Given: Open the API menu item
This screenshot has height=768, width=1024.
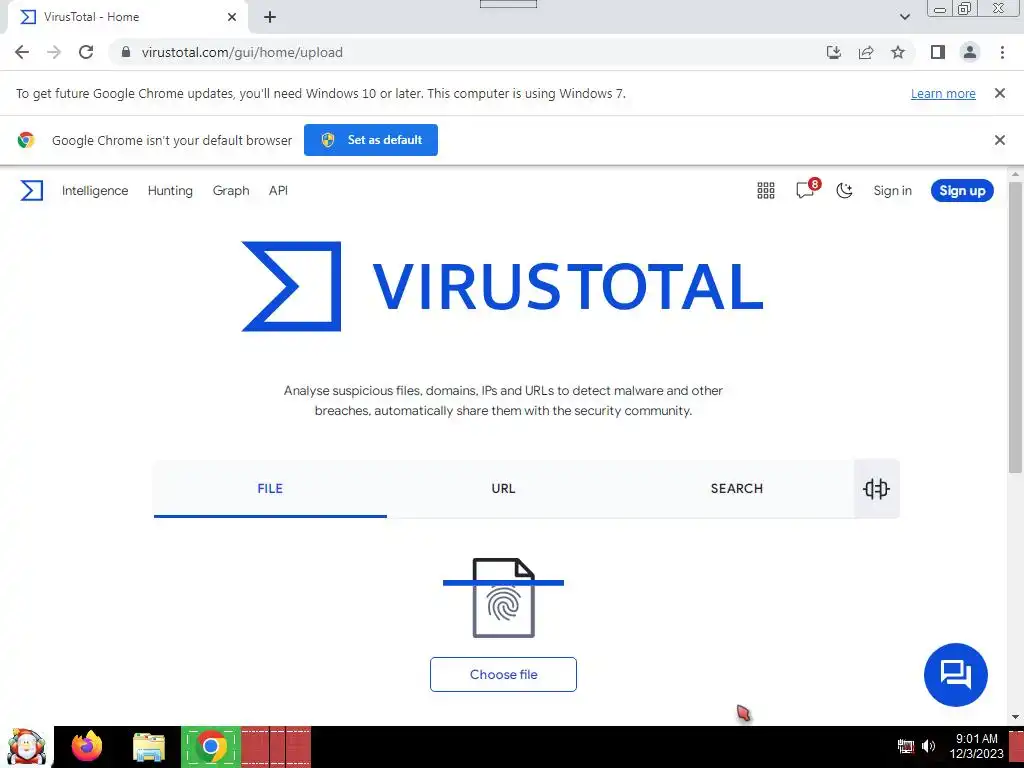Looking at the screenshot, I should [x=278, y=191].
